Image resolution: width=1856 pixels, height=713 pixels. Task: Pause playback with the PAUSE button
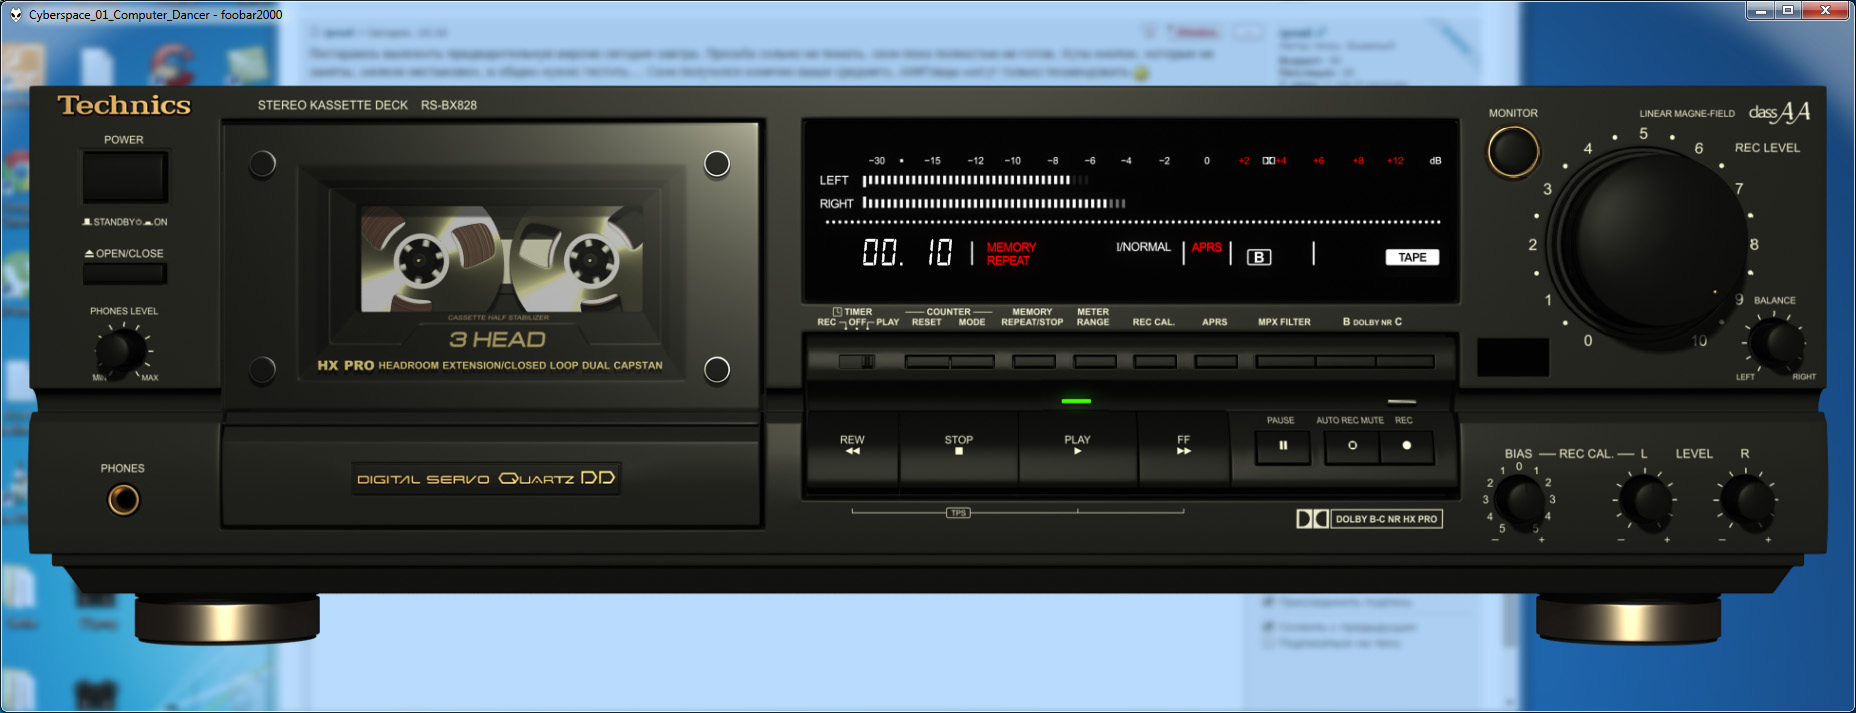pyautogui.click(x=1283, y=446)
